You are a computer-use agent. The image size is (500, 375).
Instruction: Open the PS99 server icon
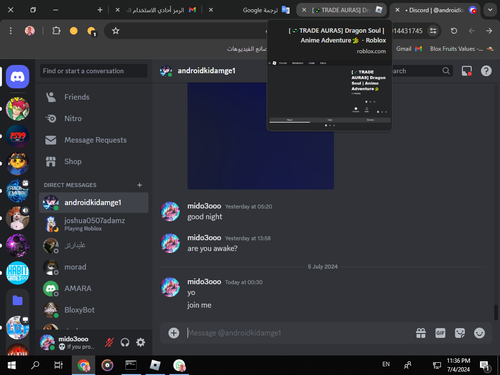click(18, 136)
